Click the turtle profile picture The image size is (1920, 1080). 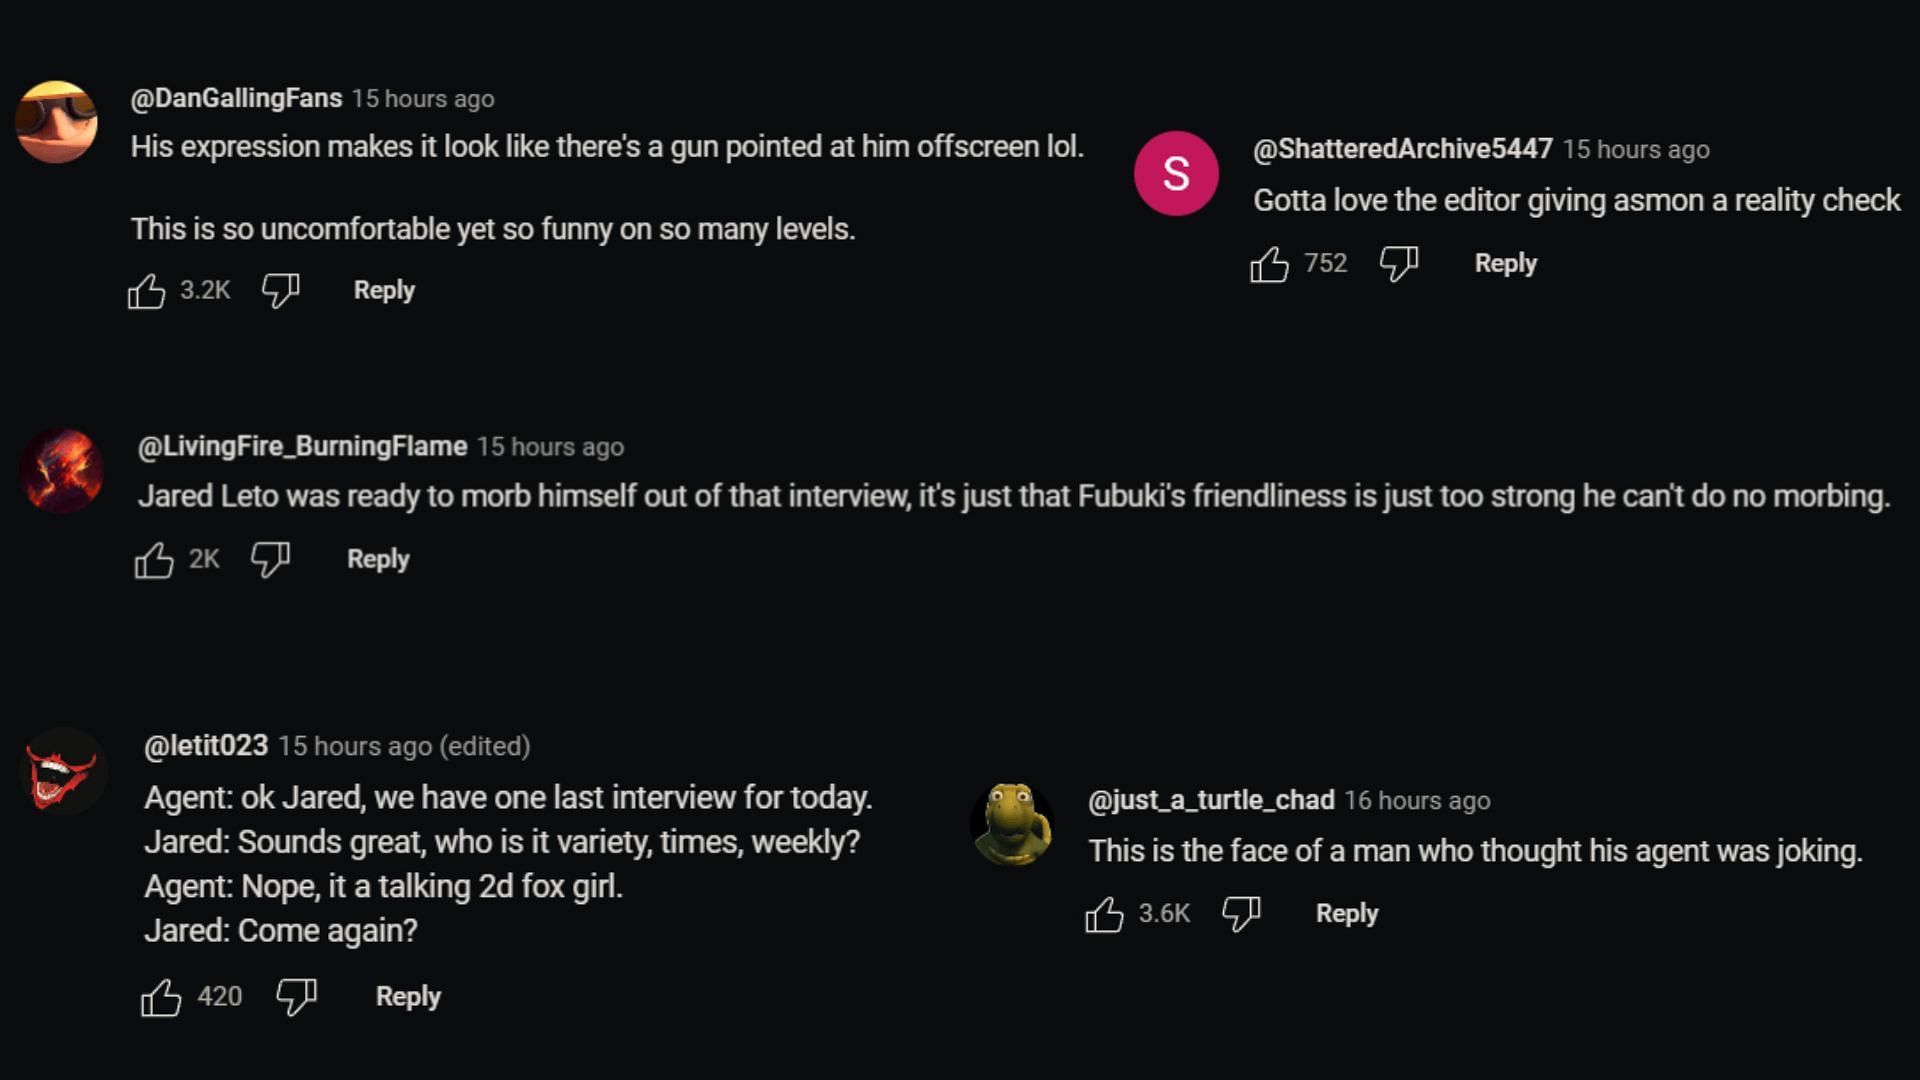(1012, 824)
